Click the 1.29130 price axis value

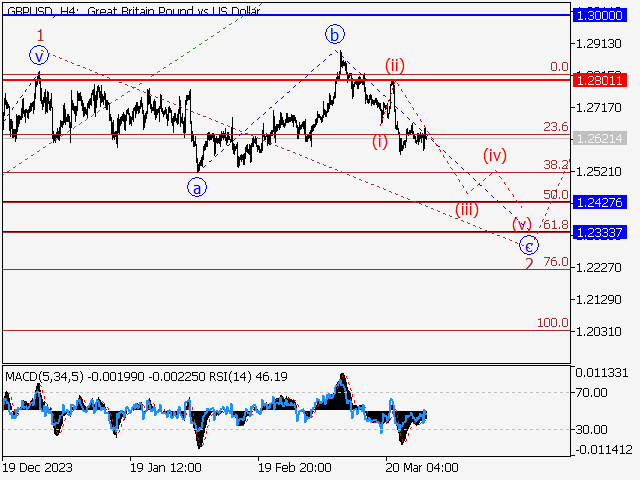(x=598, y=43)
